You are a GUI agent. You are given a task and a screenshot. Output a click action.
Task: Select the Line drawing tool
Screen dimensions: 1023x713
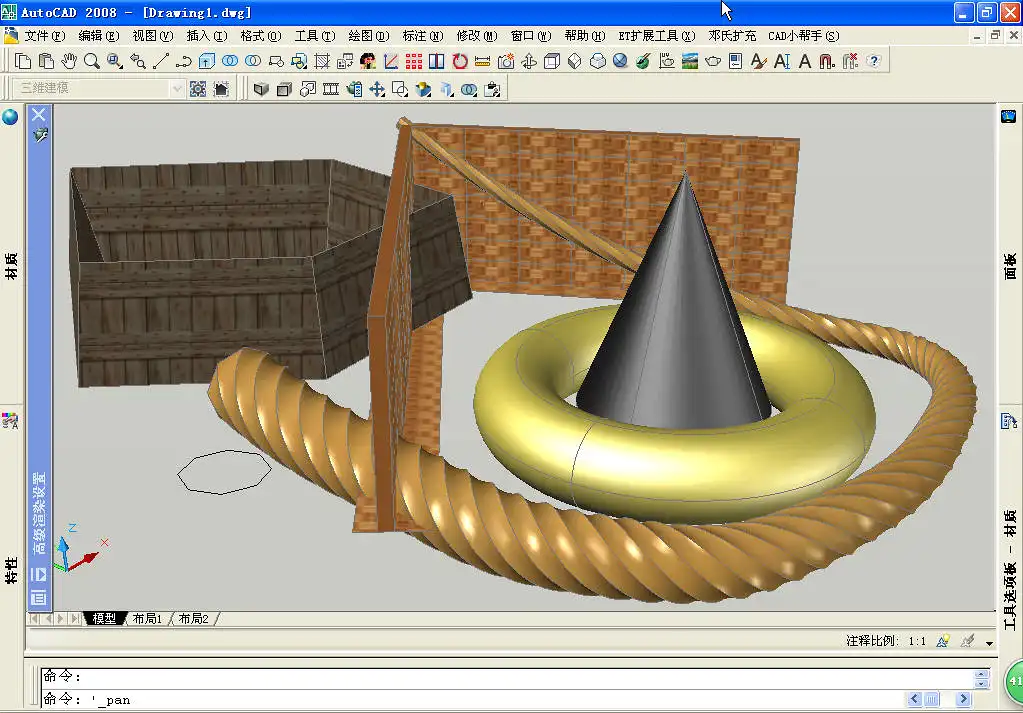pyautogui.click(x=160, y=61)
